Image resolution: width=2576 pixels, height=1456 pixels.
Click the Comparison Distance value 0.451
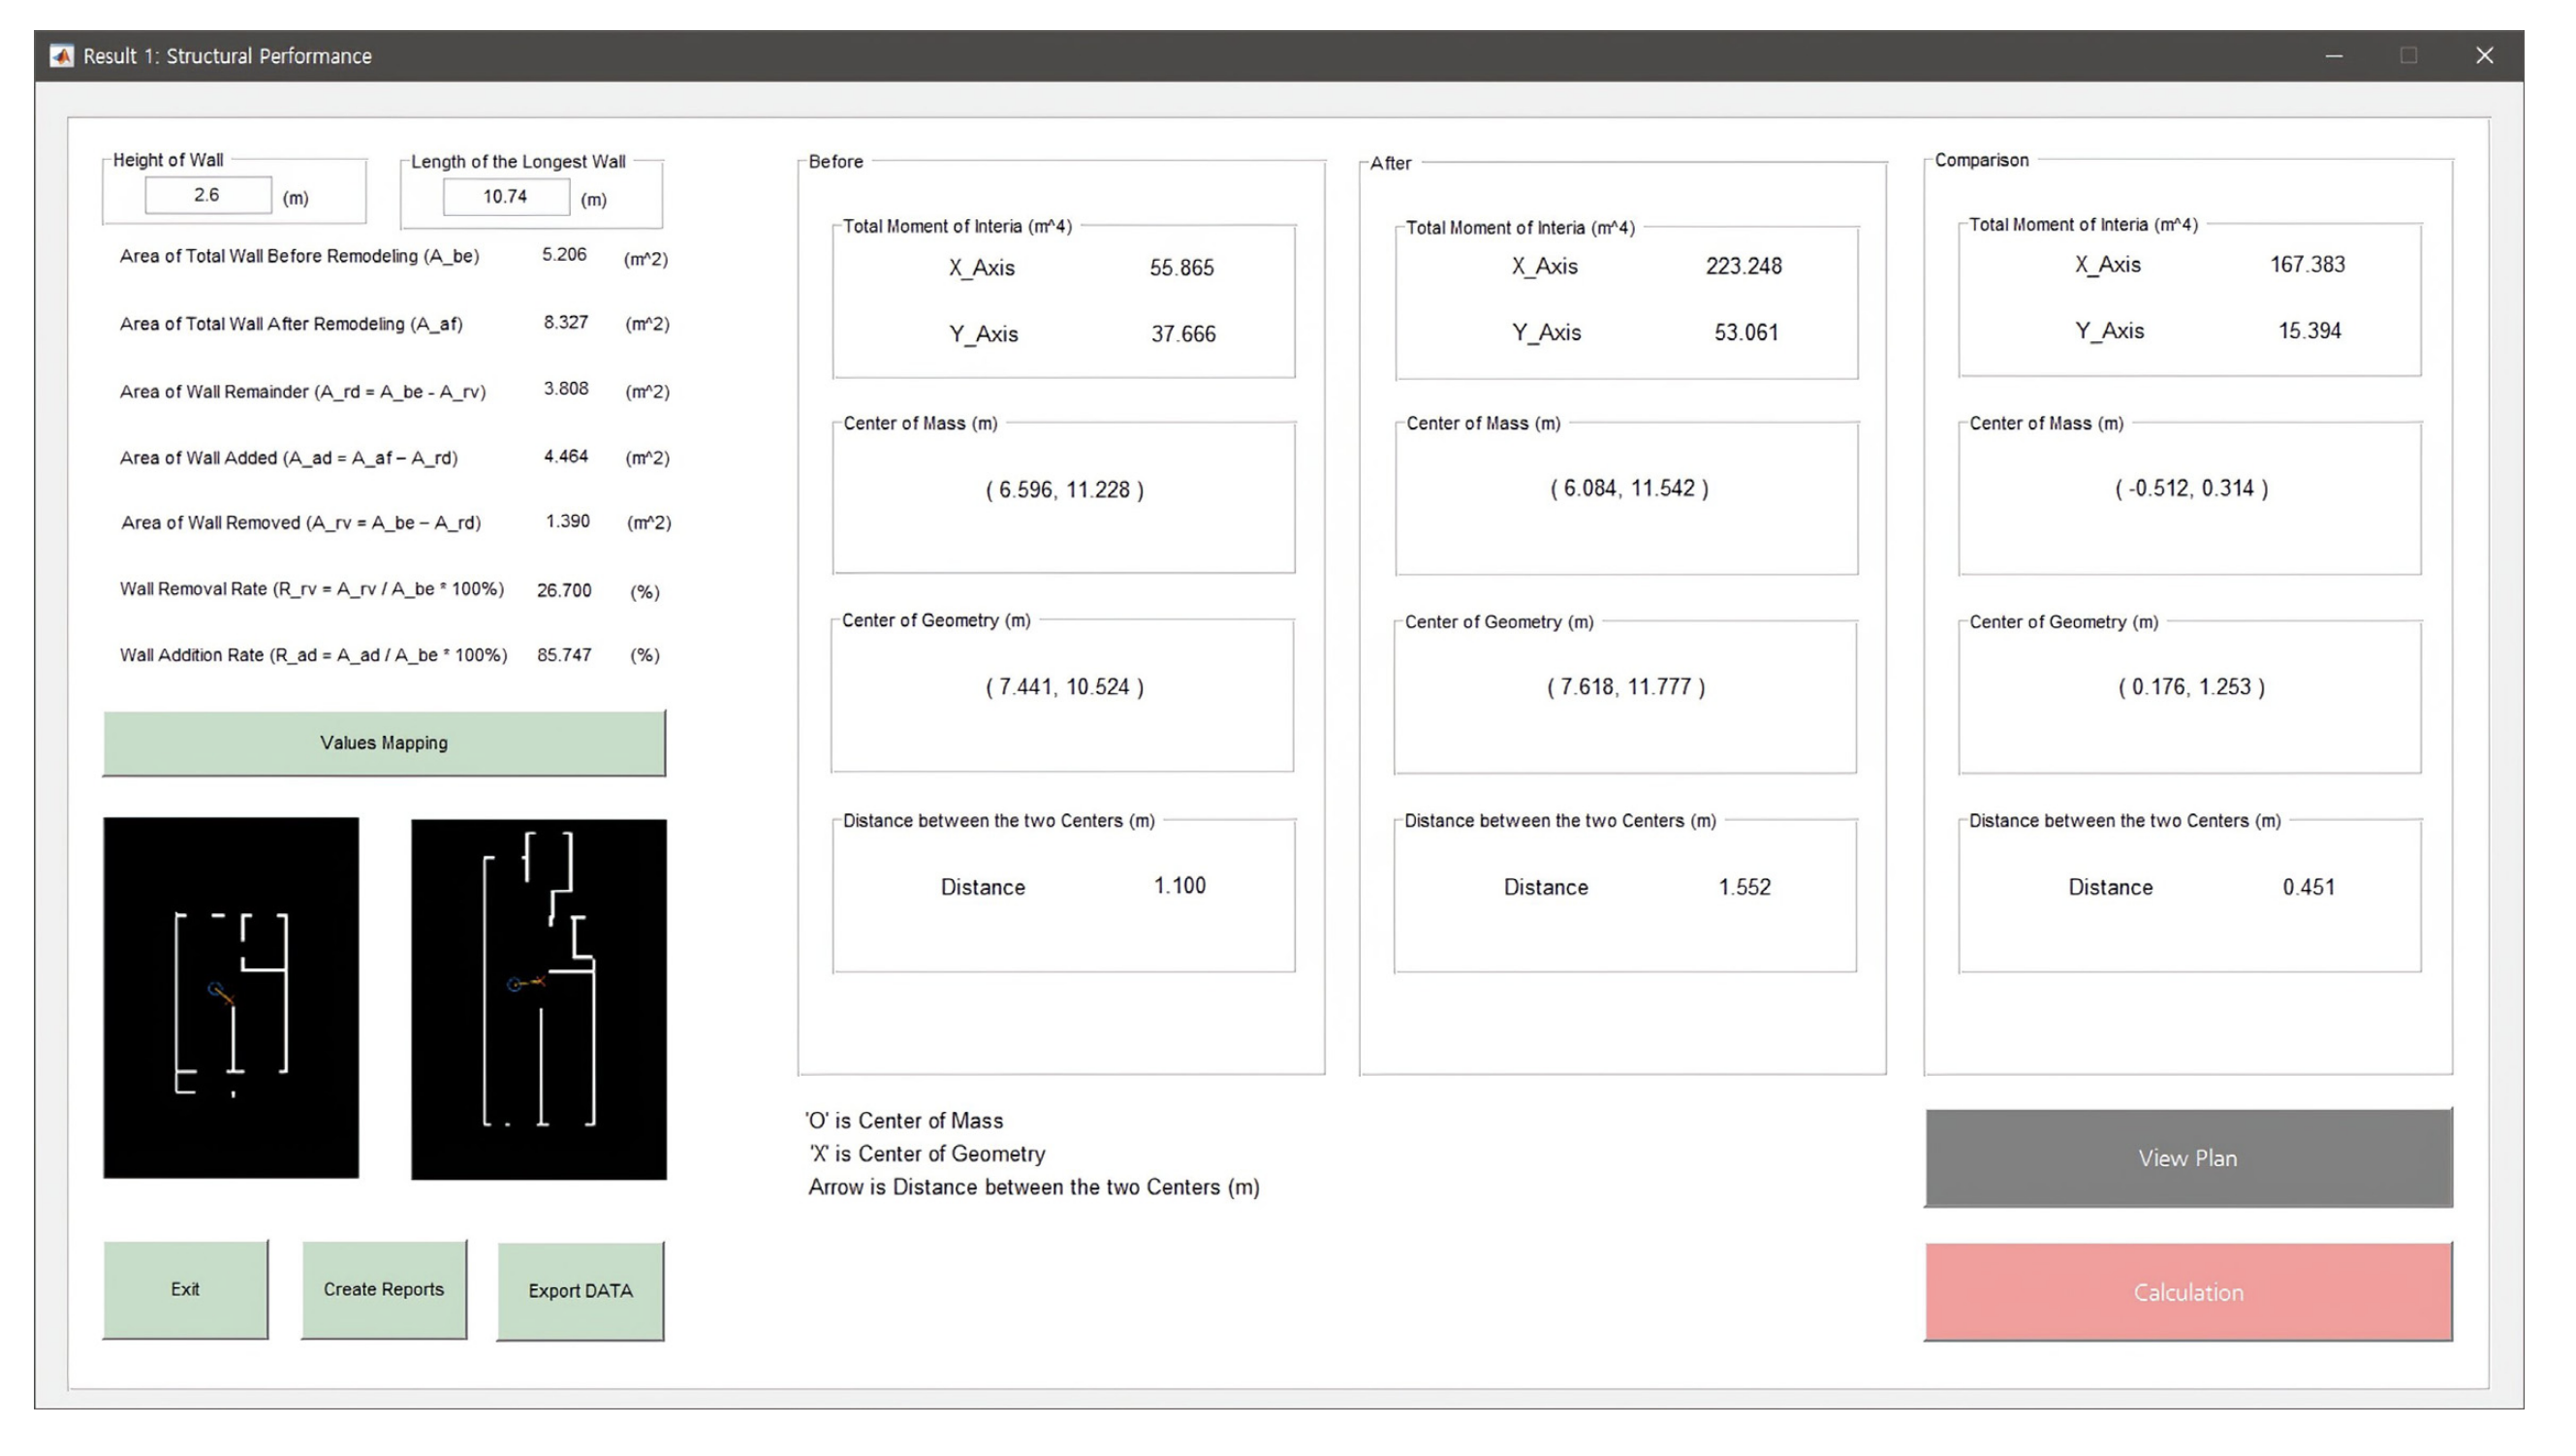[2308, 887]
